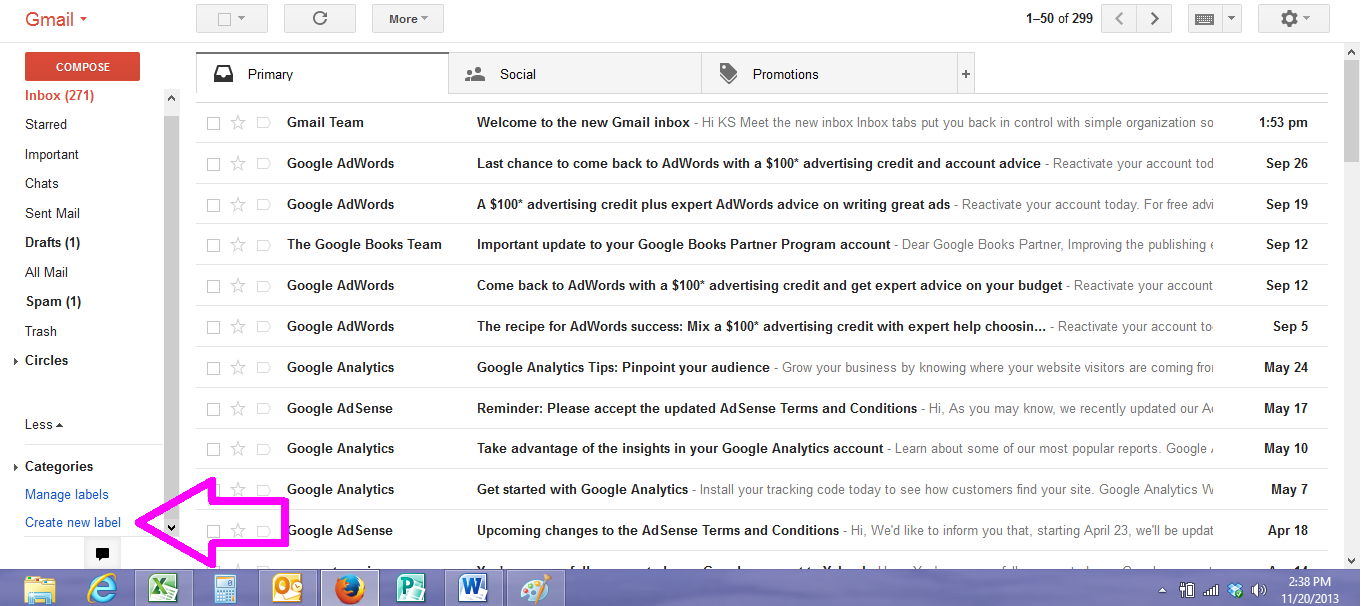Select the Google Books Team message checkbox
This screenshot has width=1366, height=606.
coord(213,245)
